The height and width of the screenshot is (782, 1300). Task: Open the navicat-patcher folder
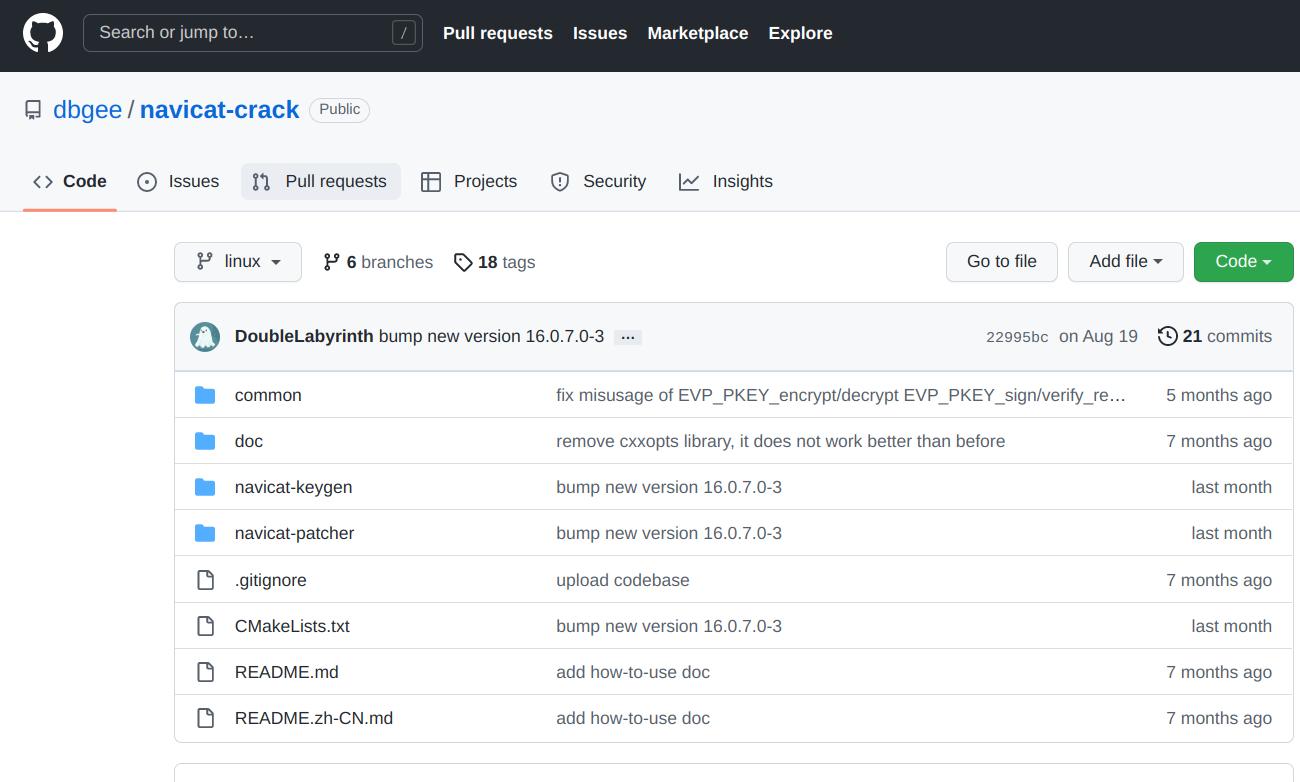295,533
